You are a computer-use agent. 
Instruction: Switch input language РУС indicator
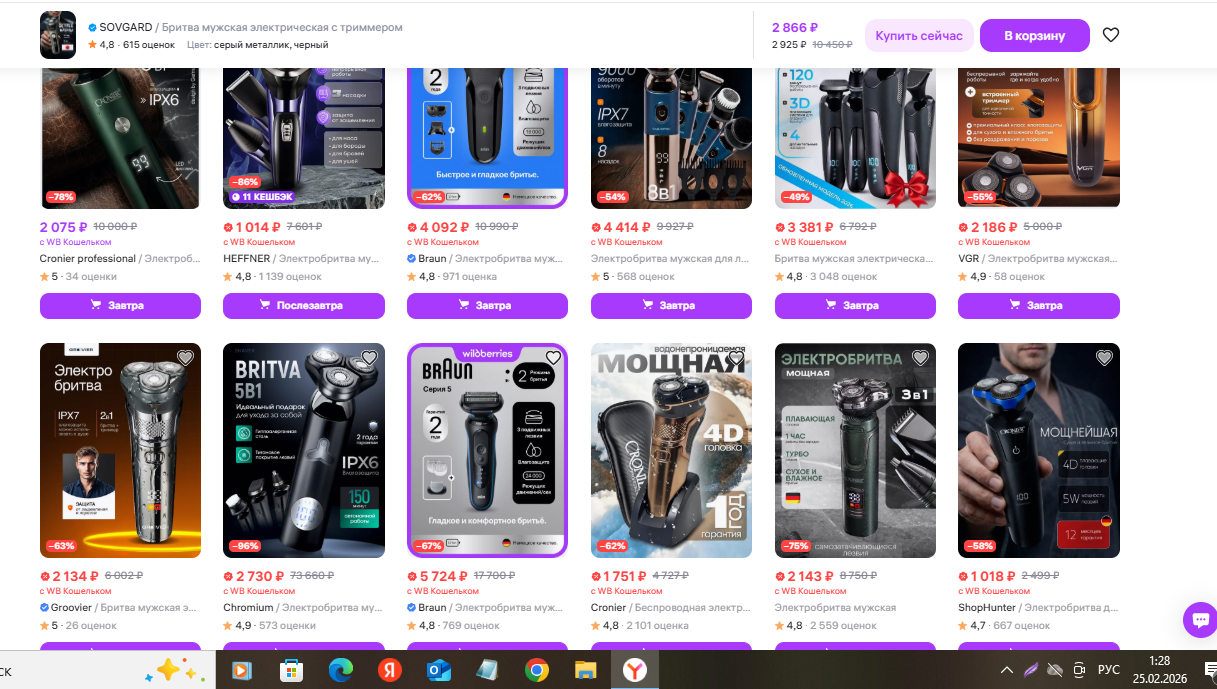point(1109,669)
